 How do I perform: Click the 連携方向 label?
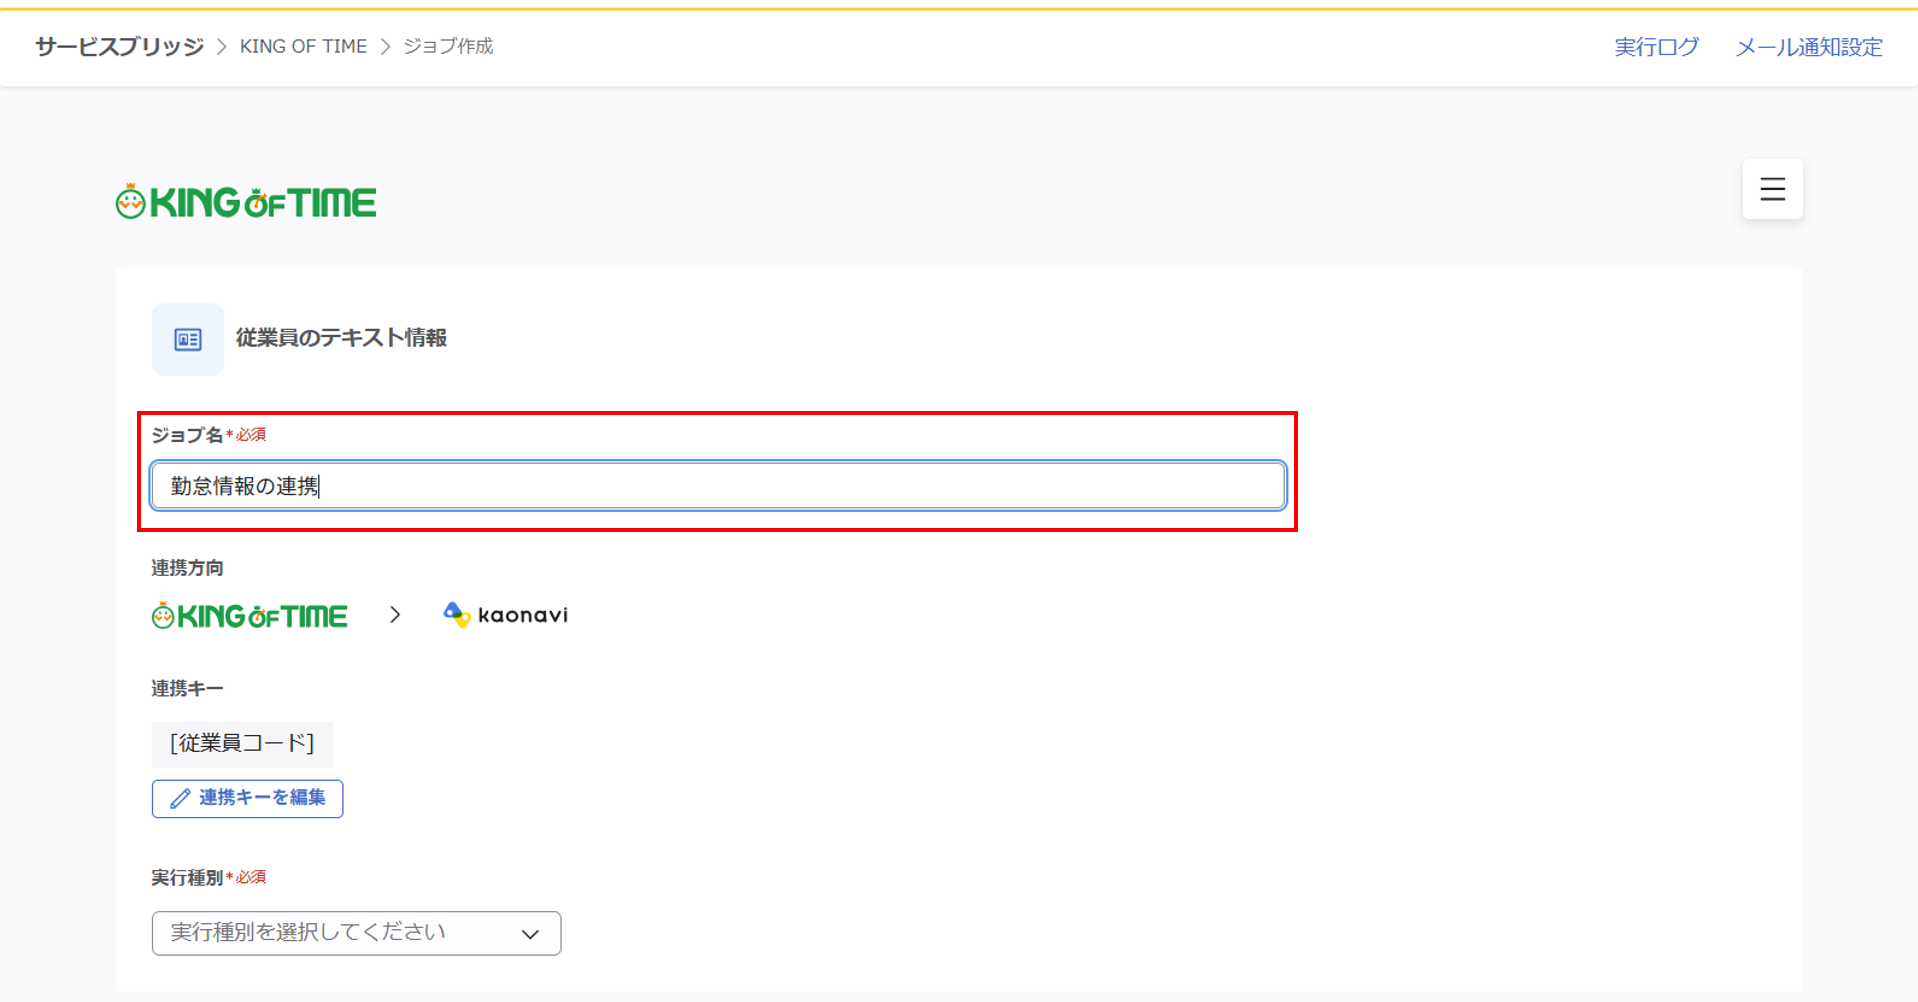(187, 568)
